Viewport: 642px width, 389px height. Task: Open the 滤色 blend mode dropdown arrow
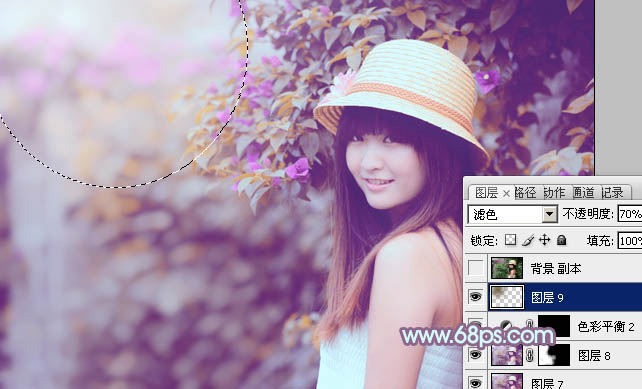pyautogui.click(x=549, y=214)
